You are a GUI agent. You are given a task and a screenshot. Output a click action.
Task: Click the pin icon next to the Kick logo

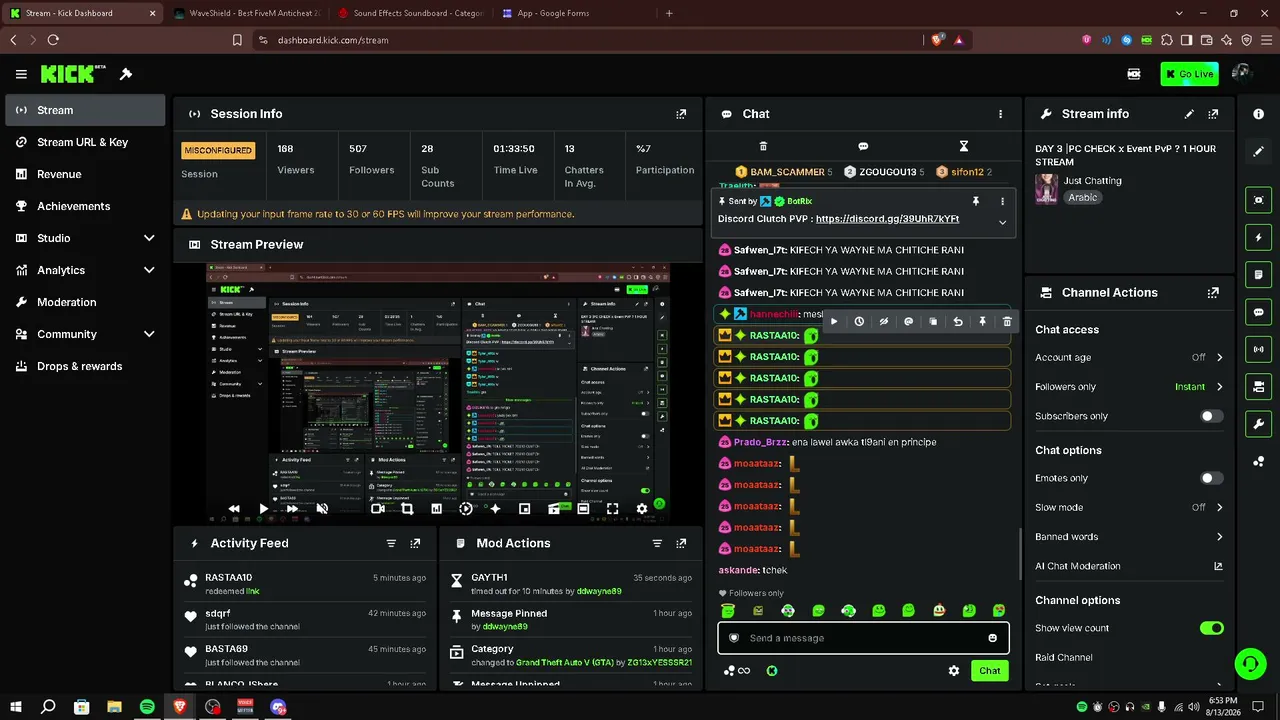click(126, 74)
